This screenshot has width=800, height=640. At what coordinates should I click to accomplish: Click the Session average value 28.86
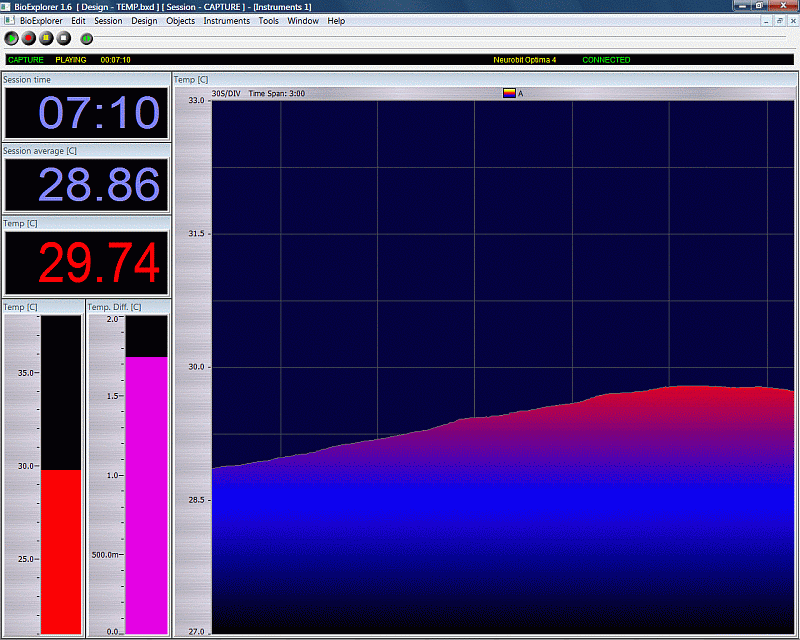click(86, 185)
